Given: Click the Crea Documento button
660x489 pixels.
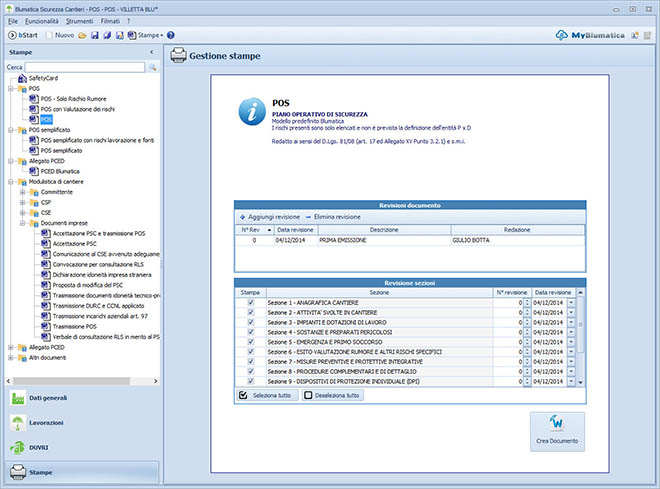Looking at the screenshot, I should click(557, 431).
